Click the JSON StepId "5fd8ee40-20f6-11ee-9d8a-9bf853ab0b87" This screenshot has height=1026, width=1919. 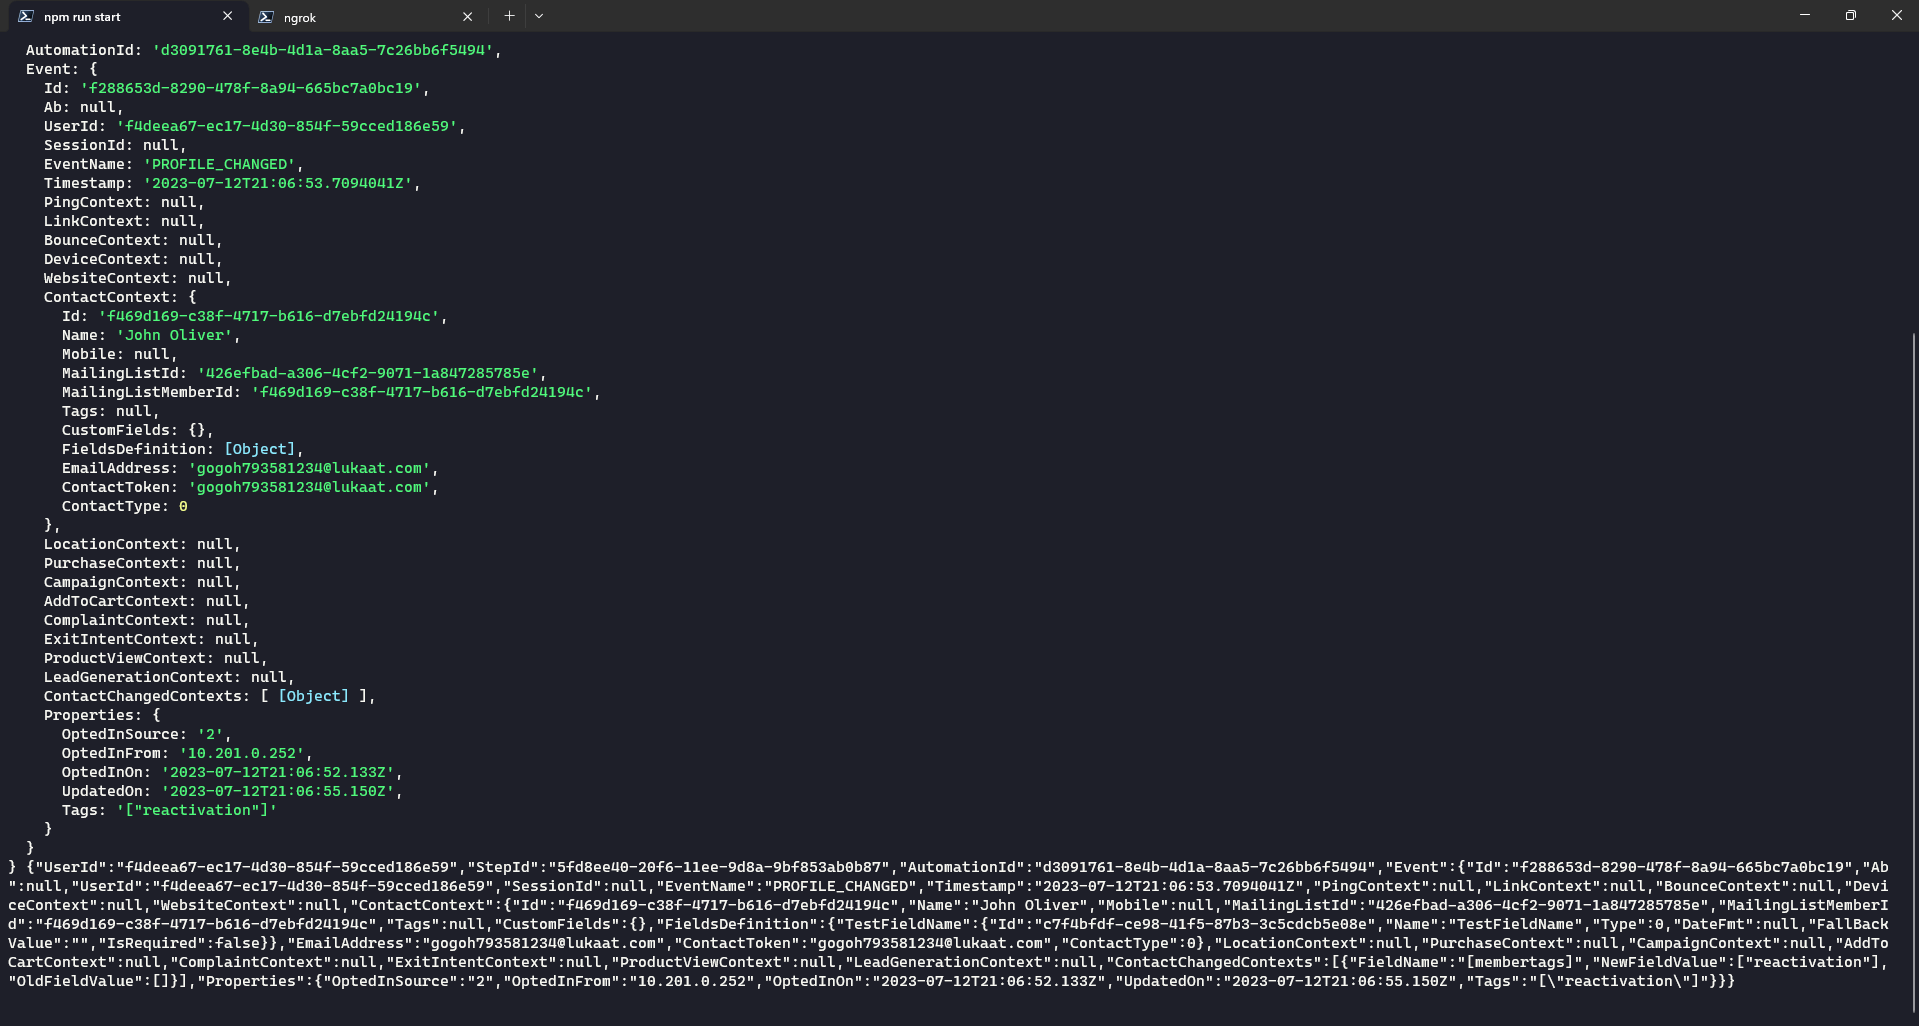click(719, 867)
